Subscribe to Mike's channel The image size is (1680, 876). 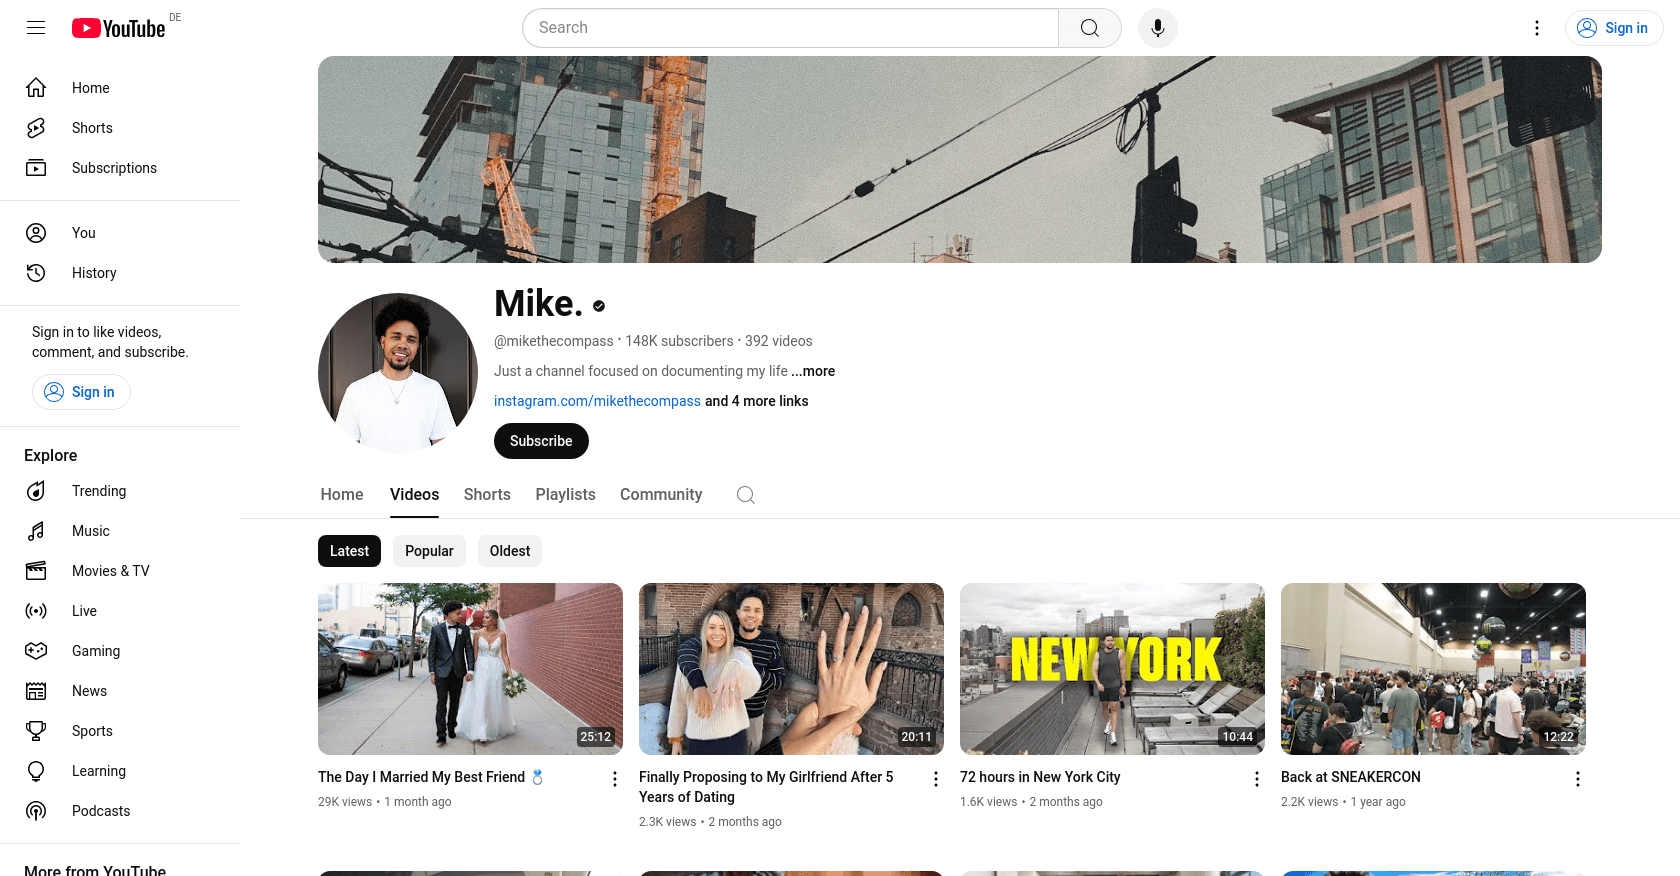coord(541,441)
